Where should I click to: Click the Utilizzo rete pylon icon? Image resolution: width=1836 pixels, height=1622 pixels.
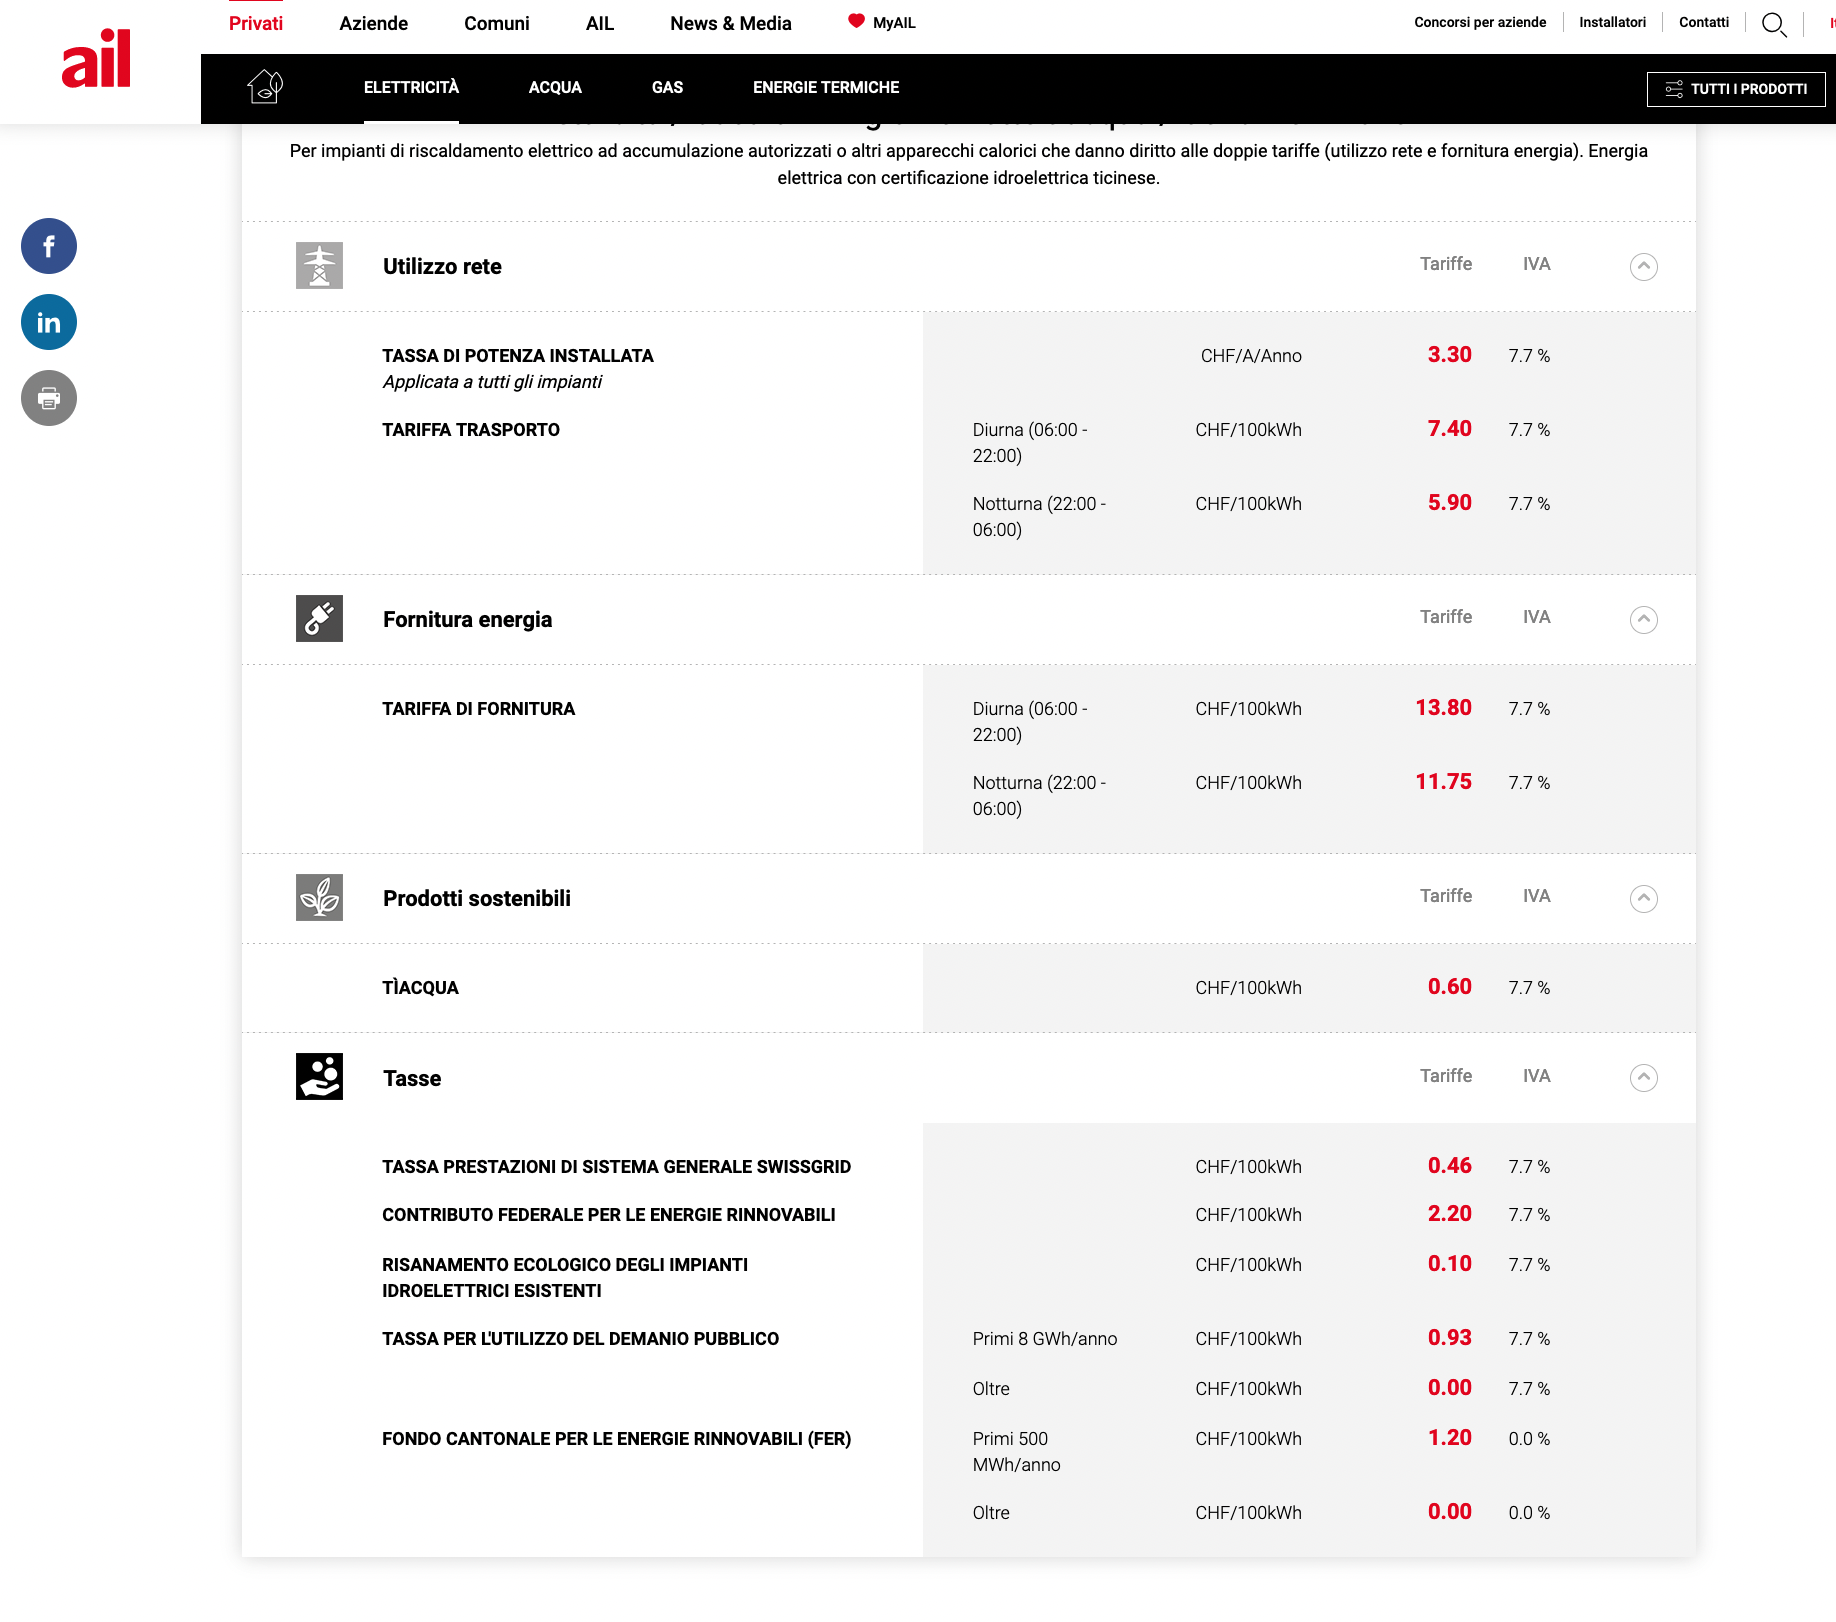[319, 266]
